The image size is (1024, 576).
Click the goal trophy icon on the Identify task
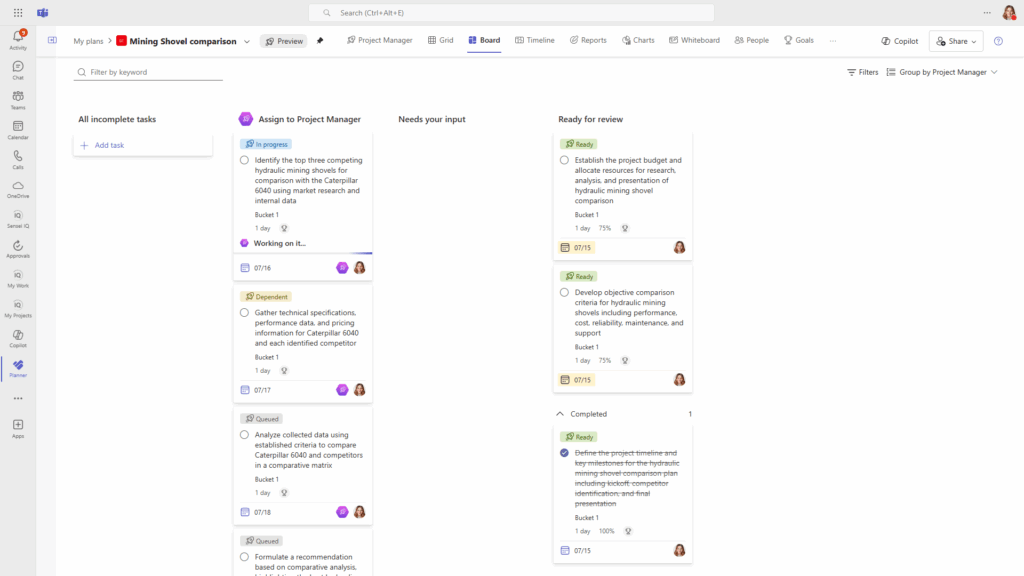(284, 228)
